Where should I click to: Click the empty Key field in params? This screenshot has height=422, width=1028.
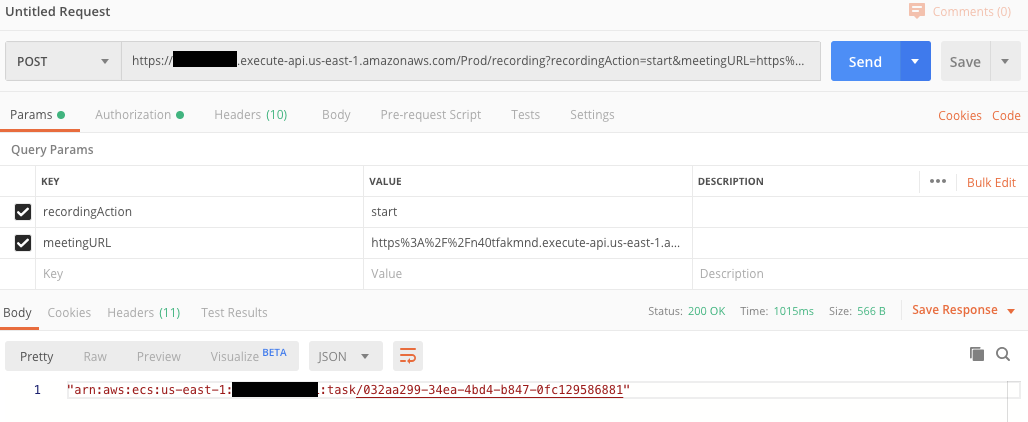(x=199, y=274)
